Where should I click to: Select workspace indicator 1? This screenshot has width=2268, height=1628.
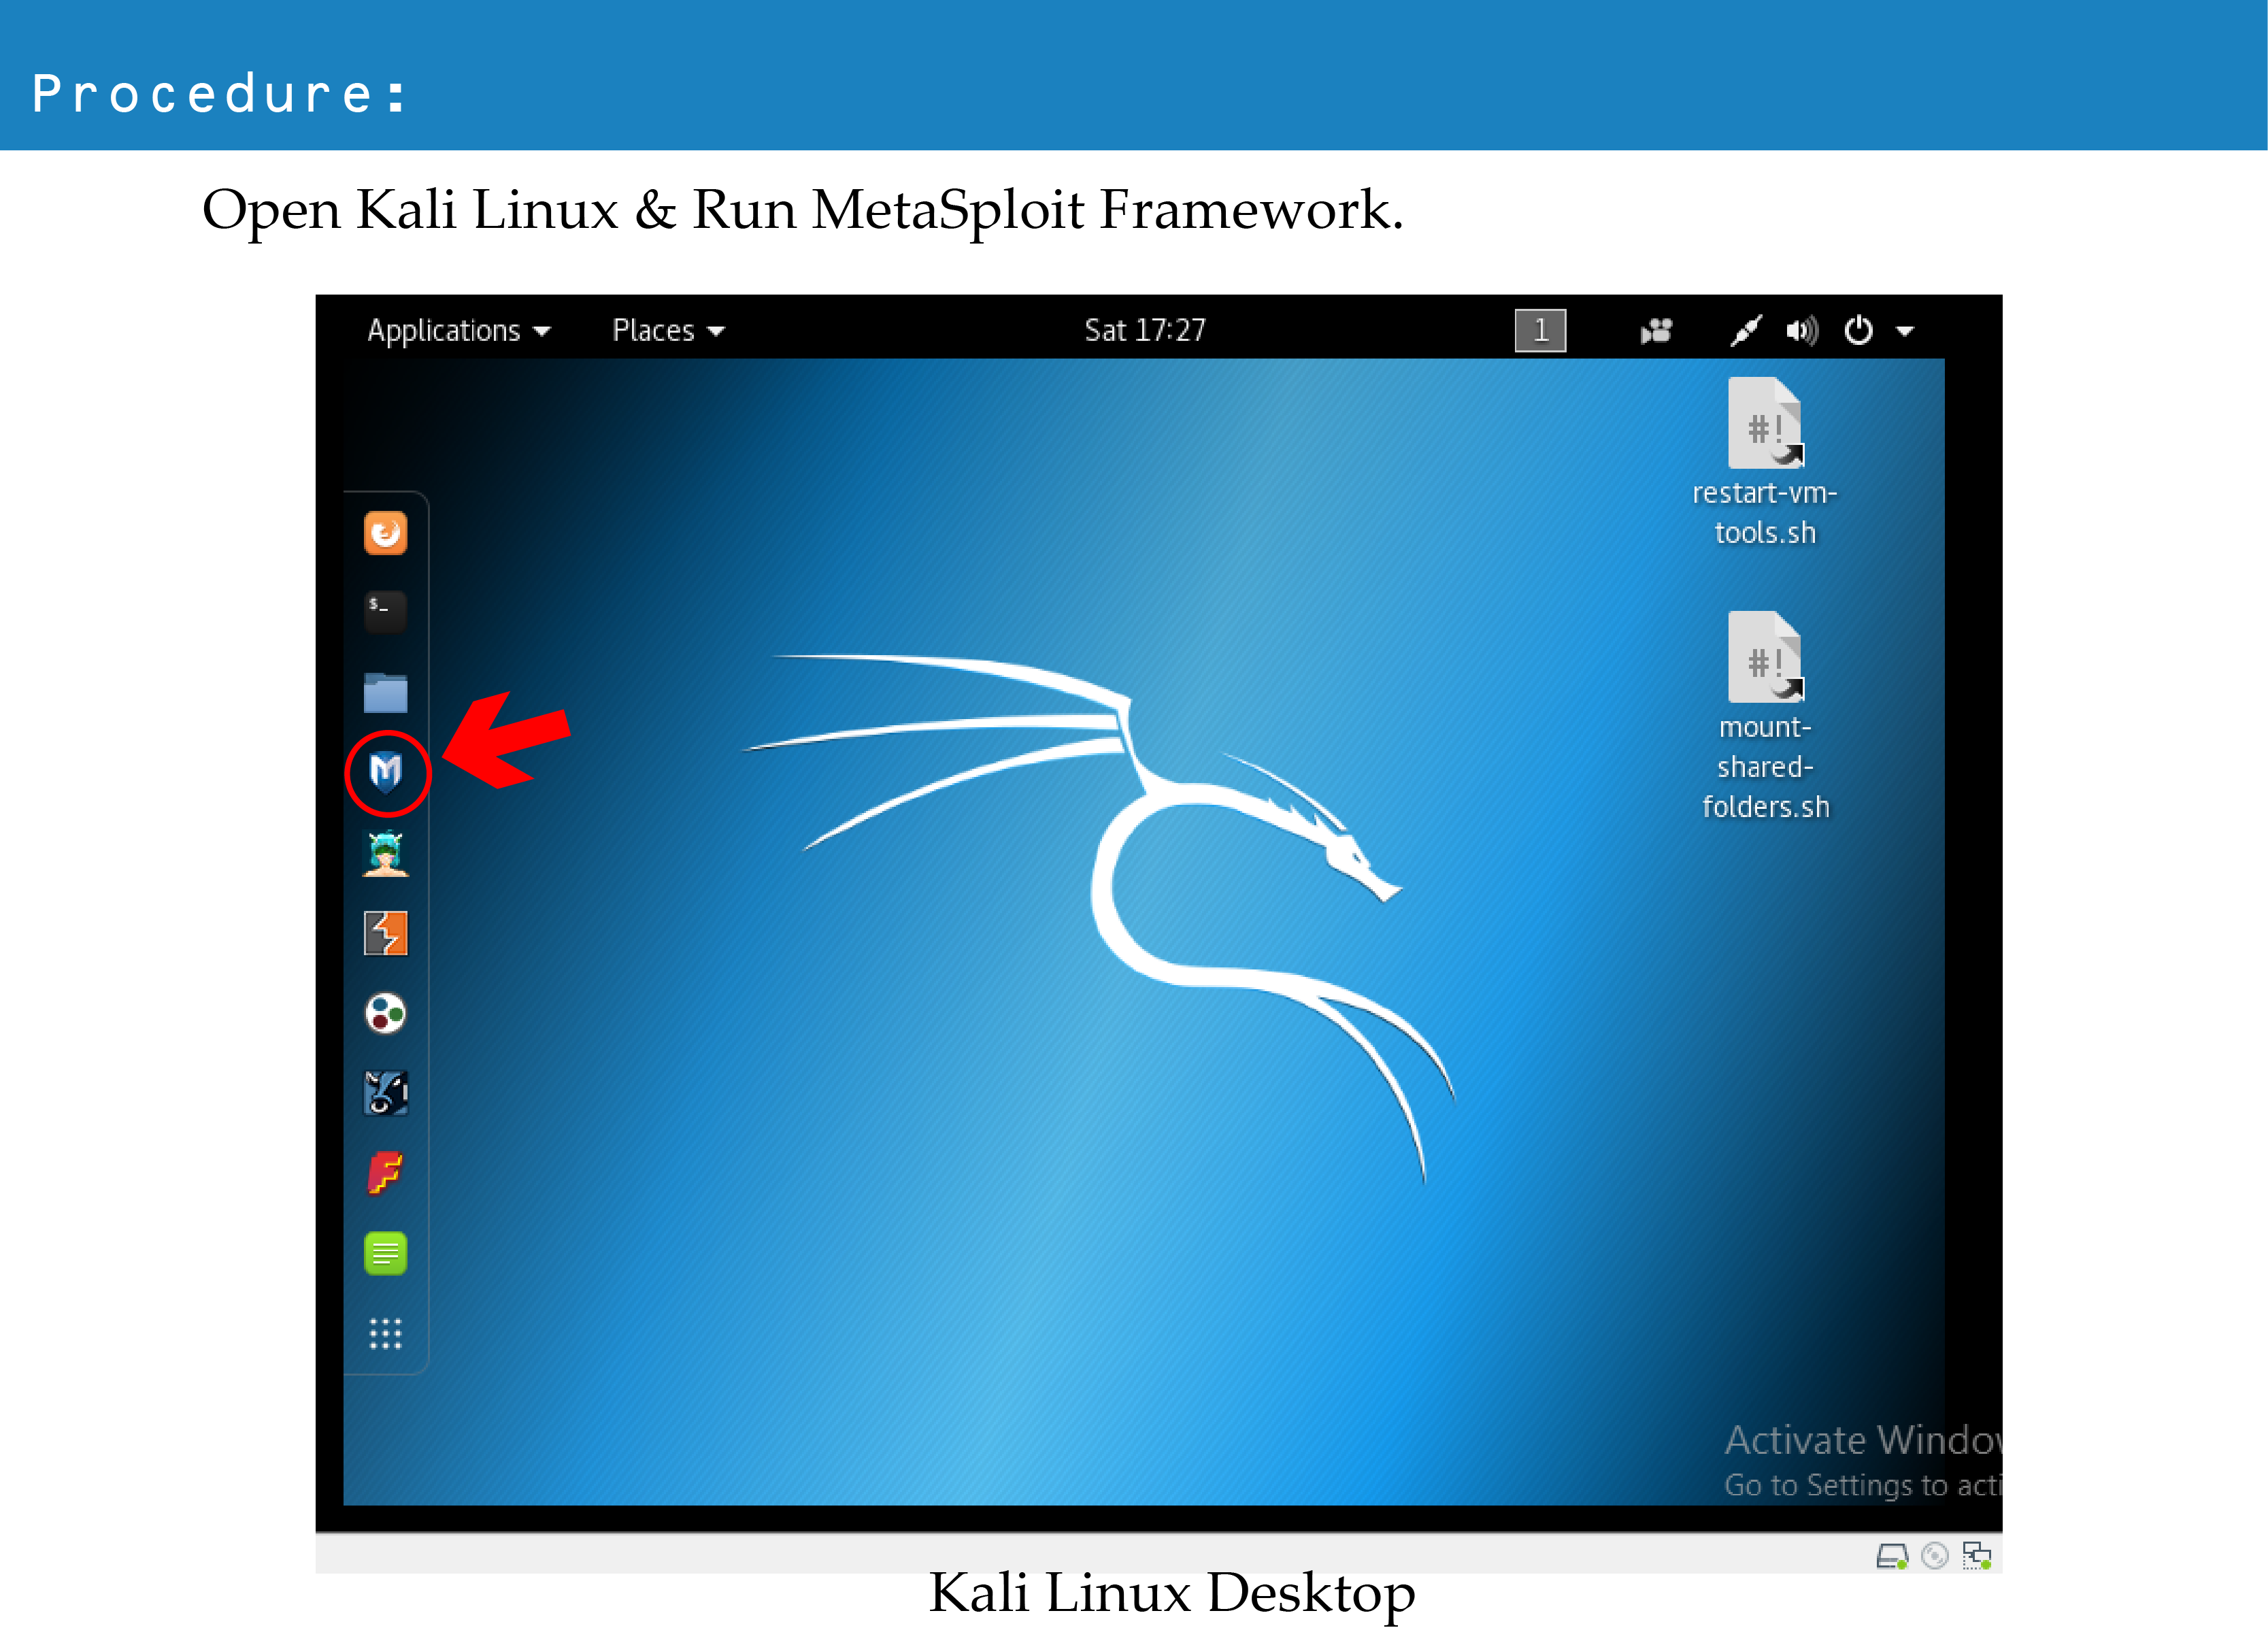[x=1540, y=331]
